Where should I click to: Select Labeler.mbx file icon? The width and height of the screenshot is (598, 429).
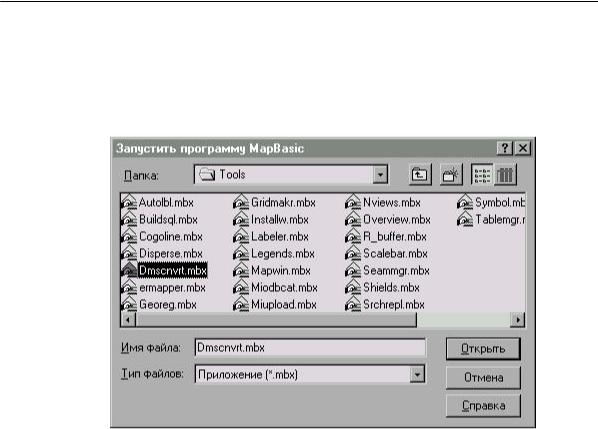pyautogui.click(x=241, y=236)
